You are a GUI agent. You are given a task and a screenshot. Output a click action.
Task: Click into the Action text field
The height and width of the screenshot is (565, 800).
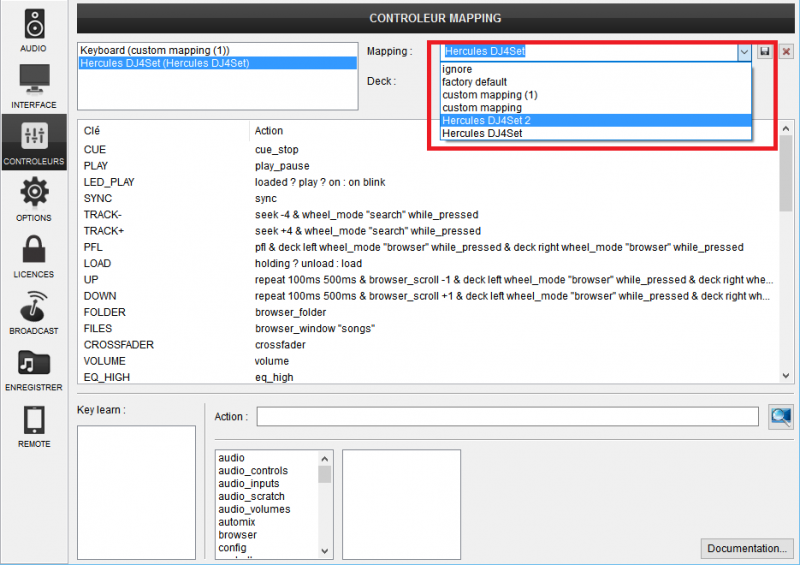(507, 416)
